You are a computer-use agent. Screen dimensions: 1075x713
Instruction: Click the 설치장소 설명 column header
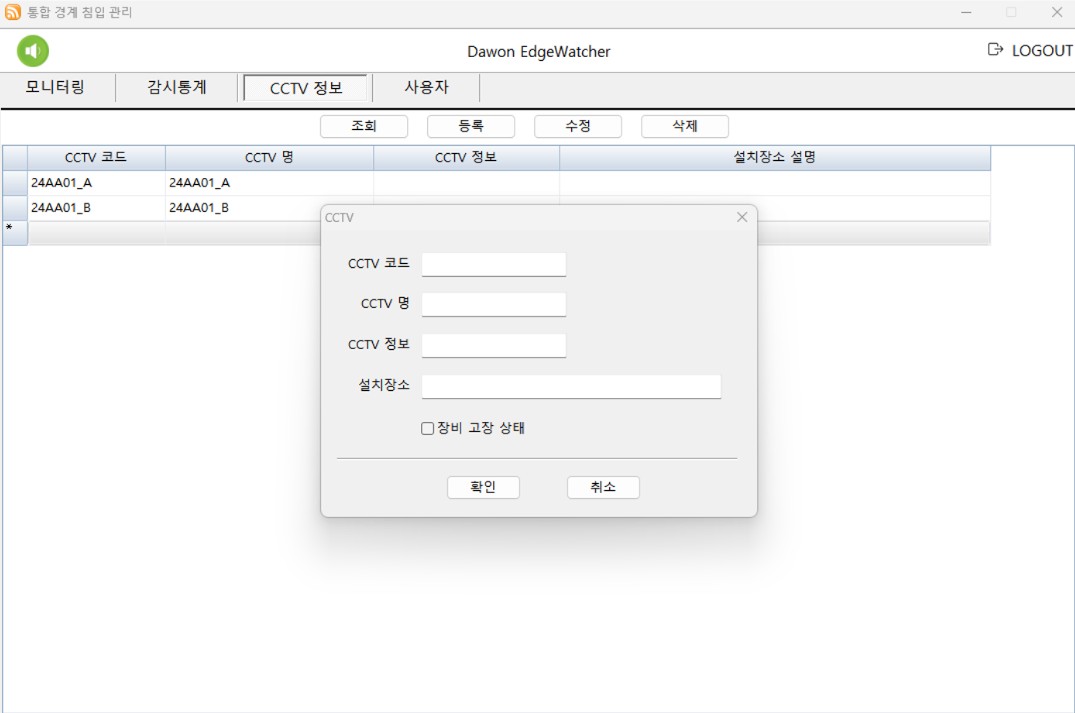tap(775, 158)
